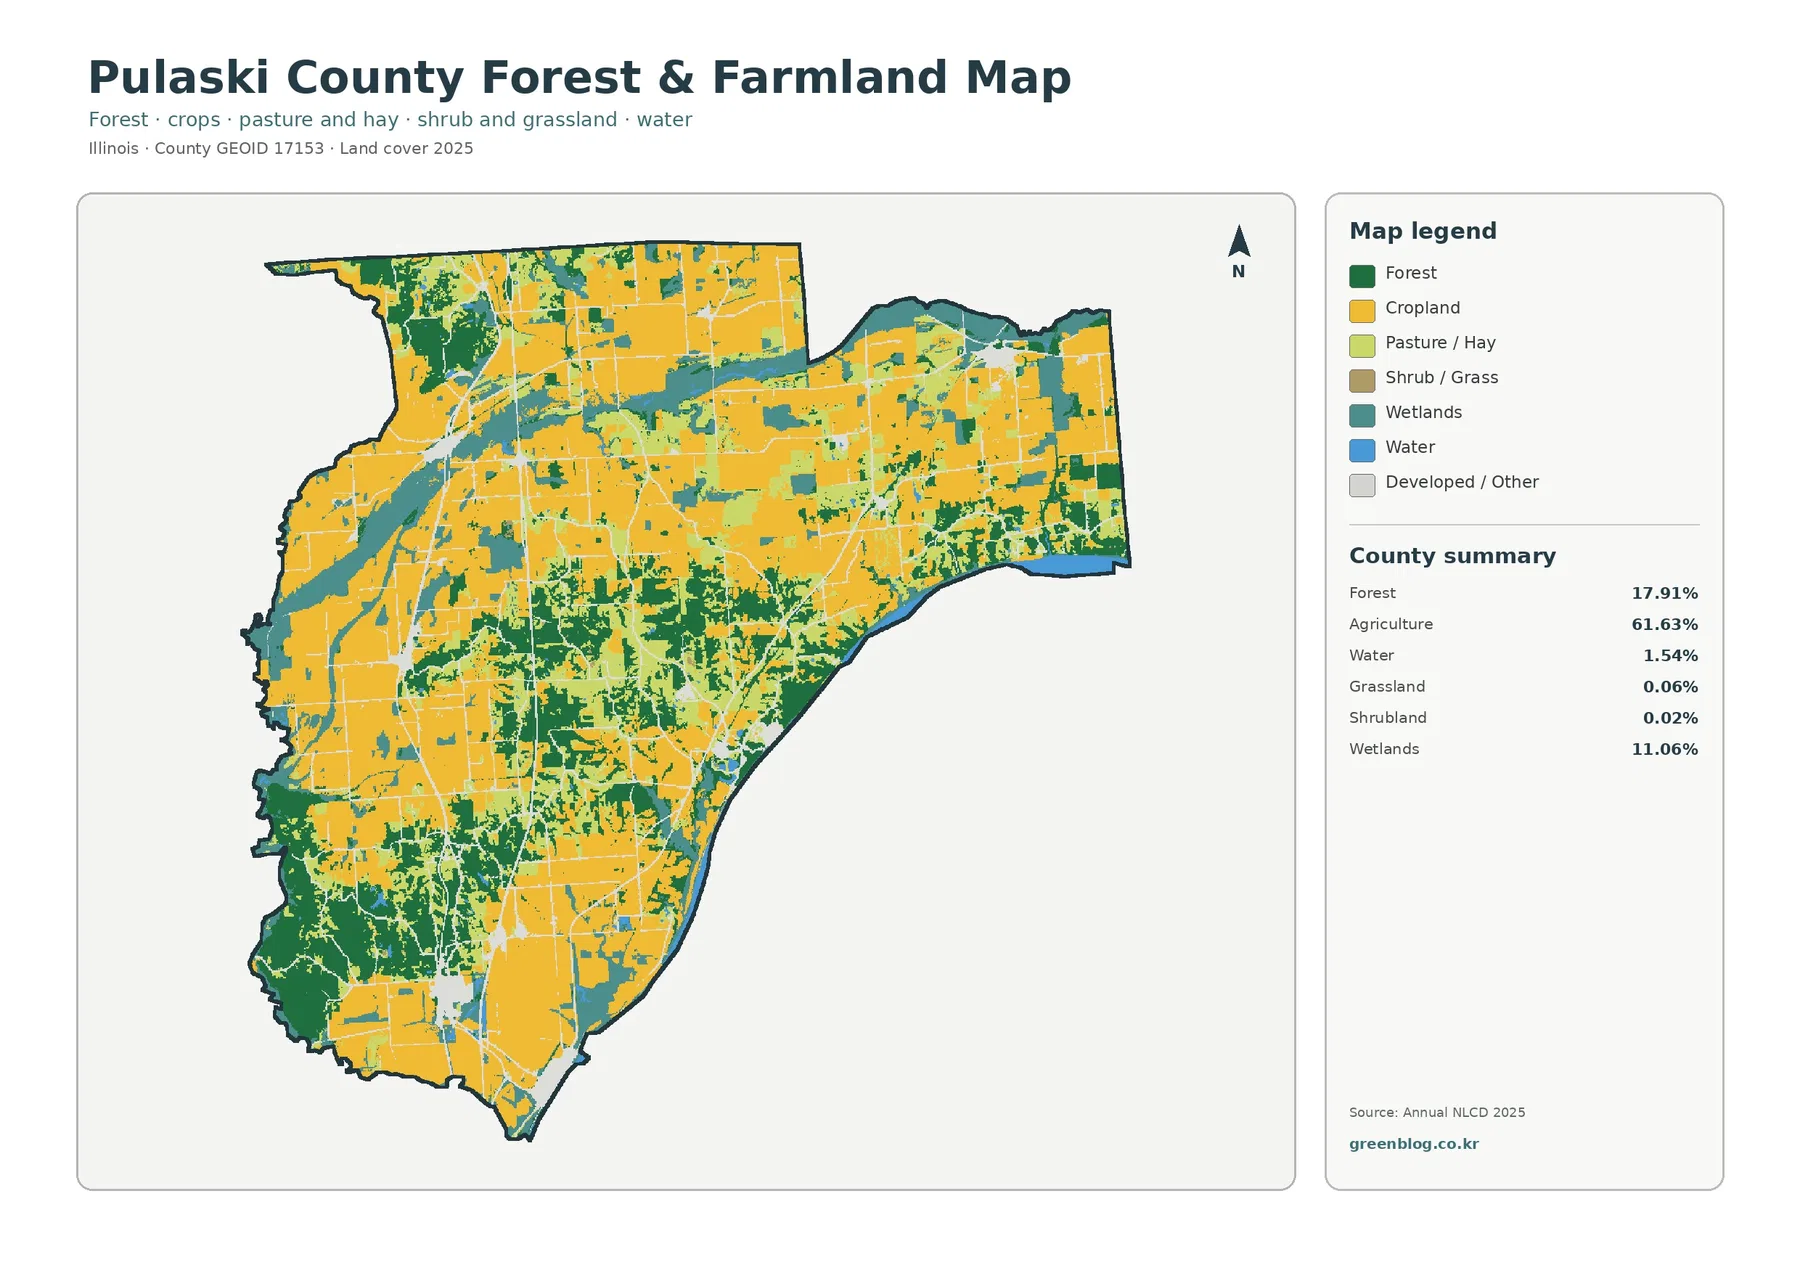The image size is (1800, 1273).
Task: Click the 'County summary' heading
Action: click(x=1452, y=556)
